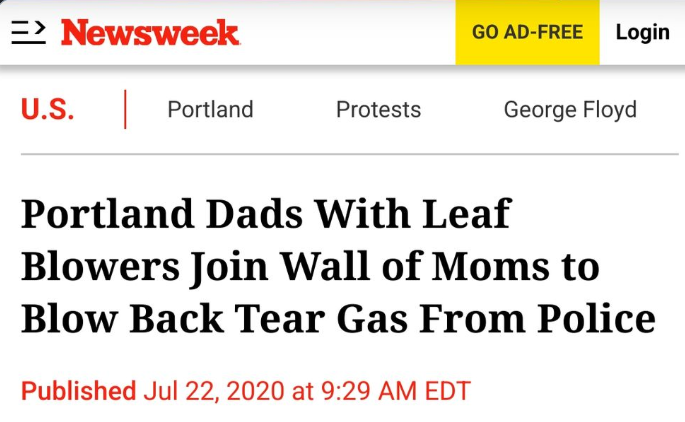Open the Protests topic tag
Viewport: 685px width, 422px height.
[378, 109]
